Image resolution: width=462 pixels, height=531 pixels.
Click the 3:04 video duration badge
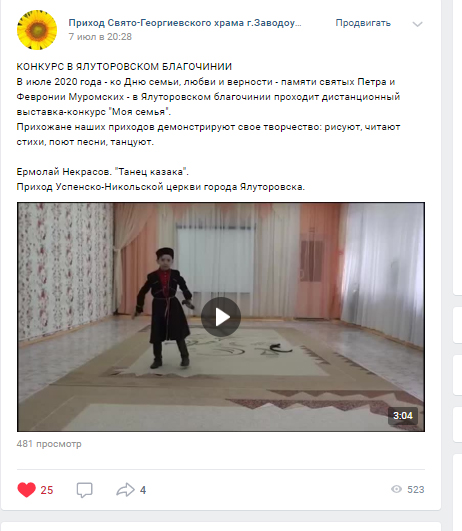(x=403, y=416)
